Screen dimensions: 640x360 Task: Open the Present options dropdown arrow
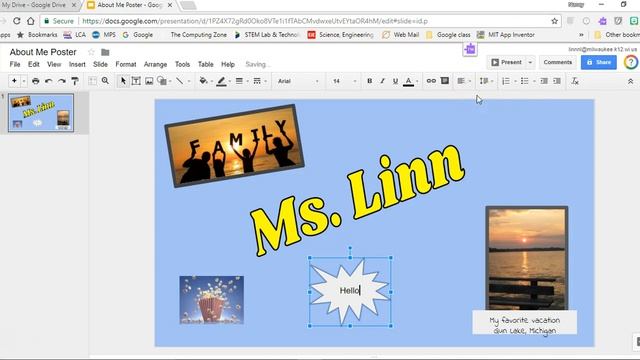point(530,62)
